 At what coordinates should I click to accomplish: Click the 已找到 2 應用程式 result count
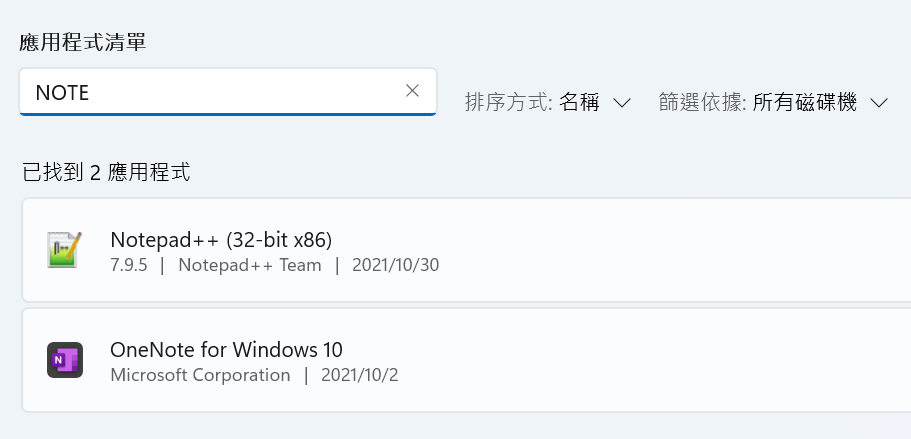pos(106,172)
